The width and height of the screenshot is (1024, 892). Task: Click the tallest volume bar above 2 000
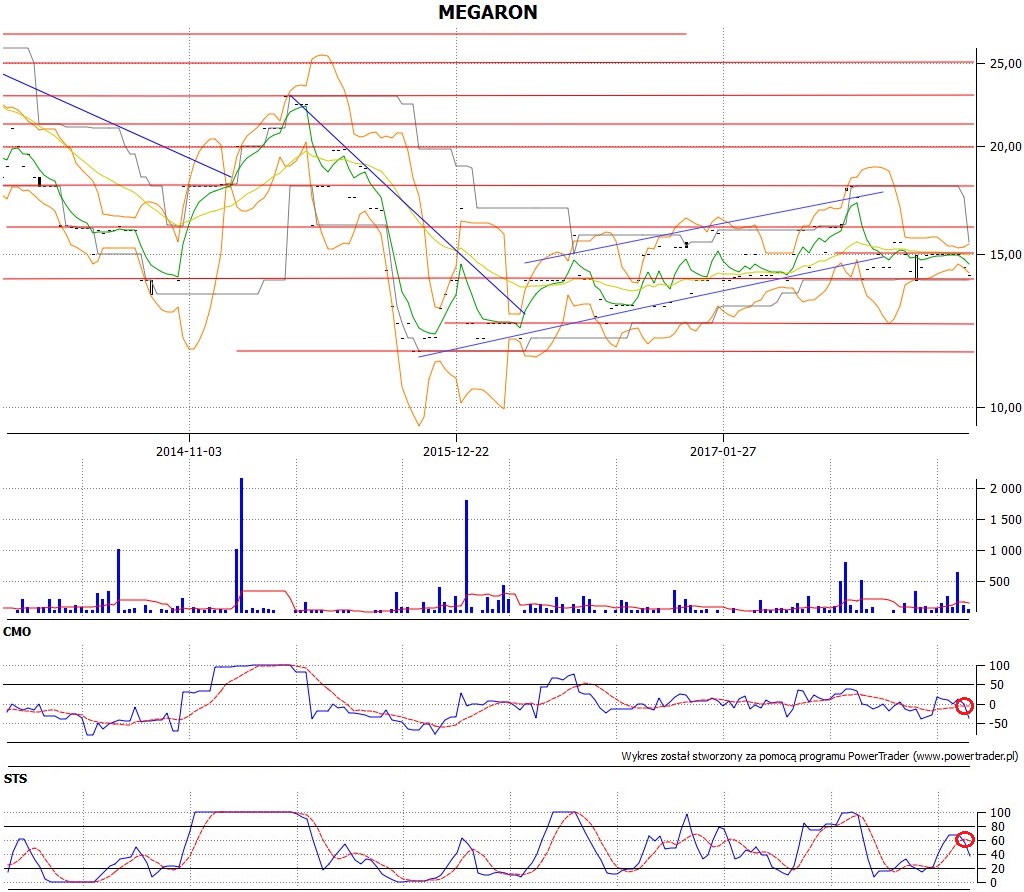(241, 545)
